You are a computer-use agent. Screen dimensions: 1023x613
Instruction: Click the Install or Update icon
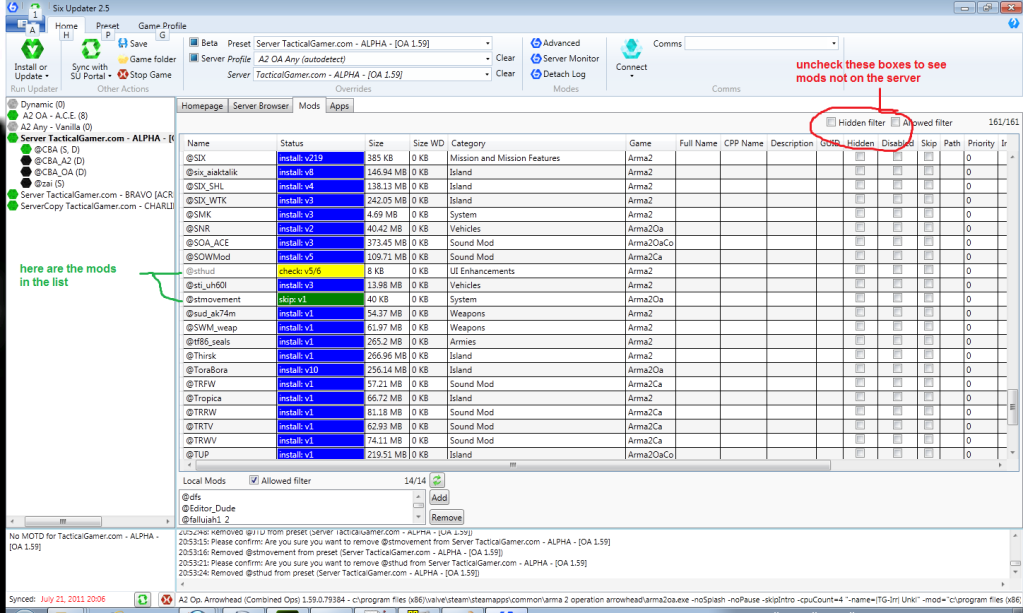tap(31, 50)
